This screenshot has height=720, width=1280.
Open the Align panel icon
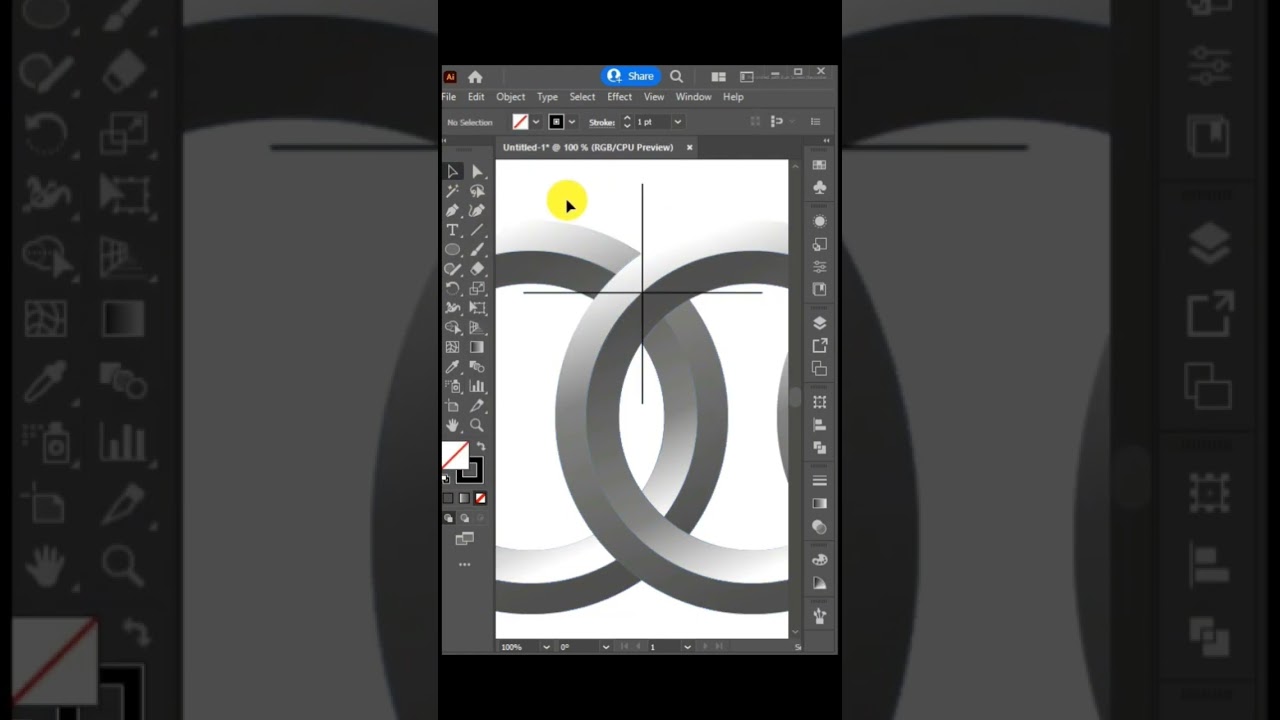pyautogui.click(x=820, y=425)
